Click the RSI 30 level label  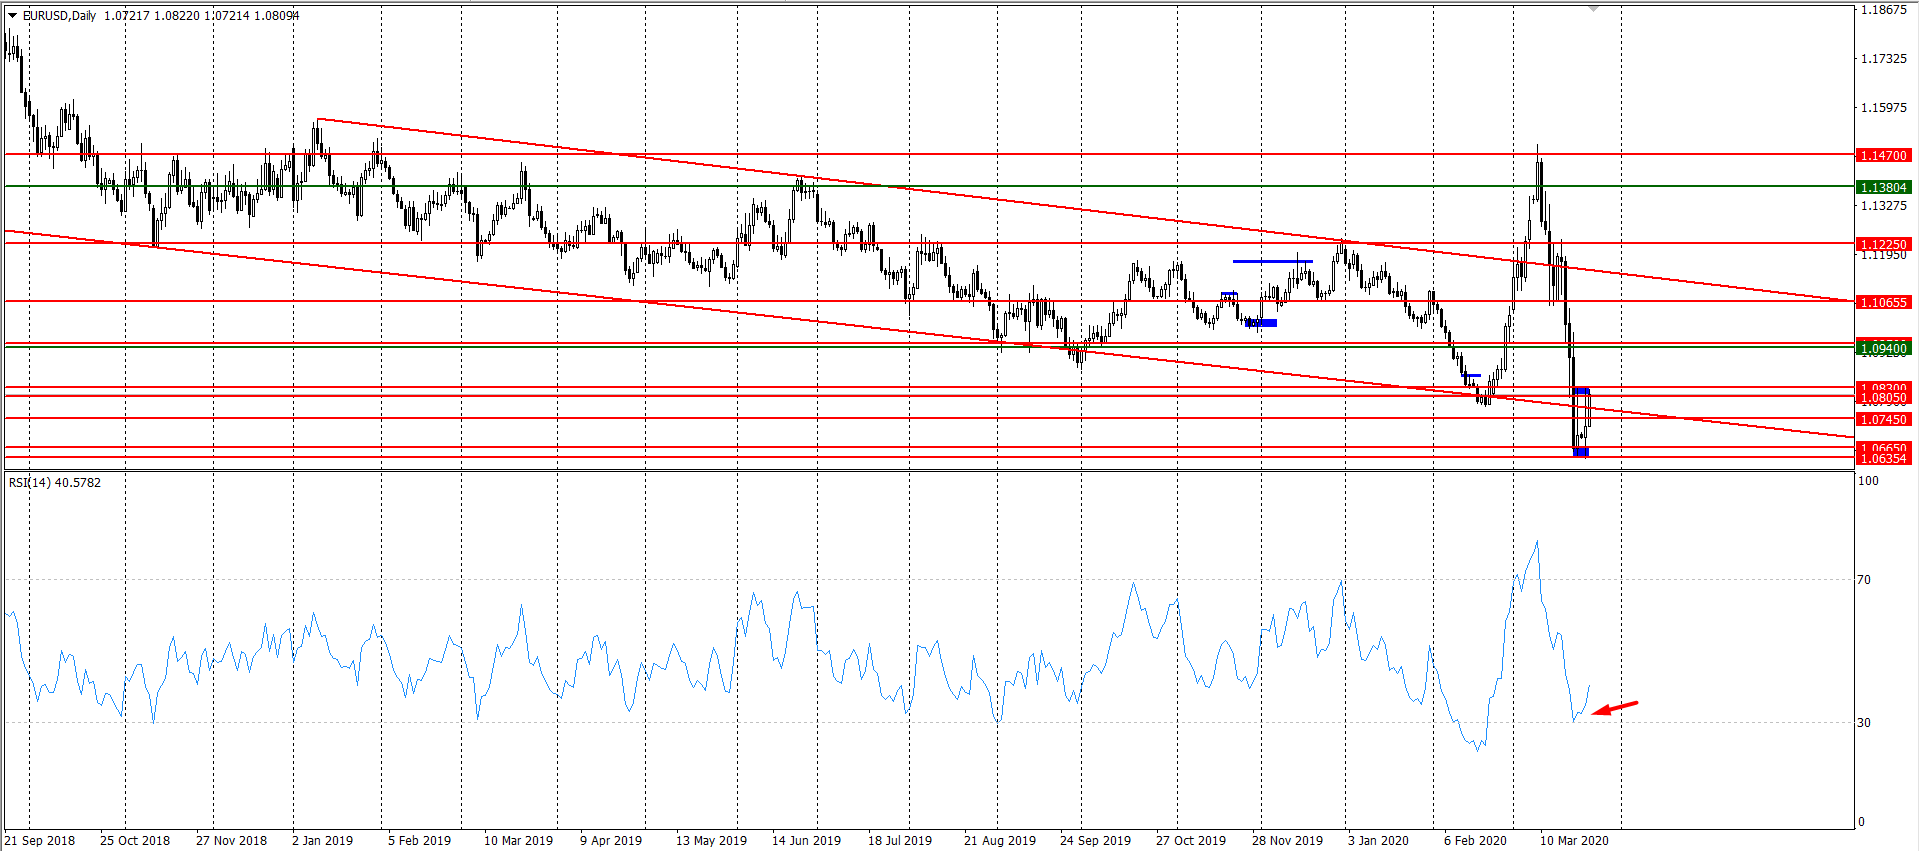click(x=1864, y=723)
